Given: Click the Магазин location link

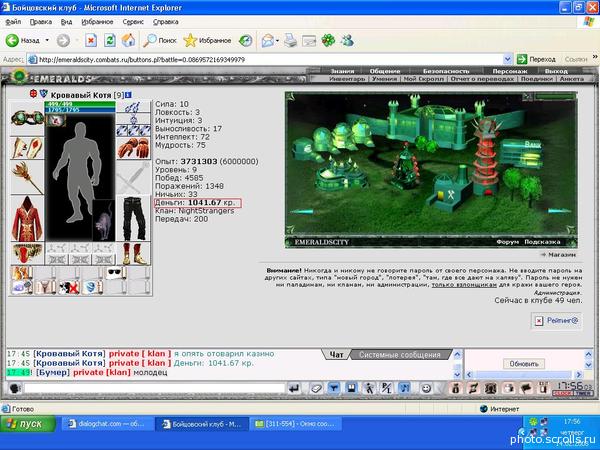Looking at the screenshot, I should pyautogui.click(x=562, y=254).
